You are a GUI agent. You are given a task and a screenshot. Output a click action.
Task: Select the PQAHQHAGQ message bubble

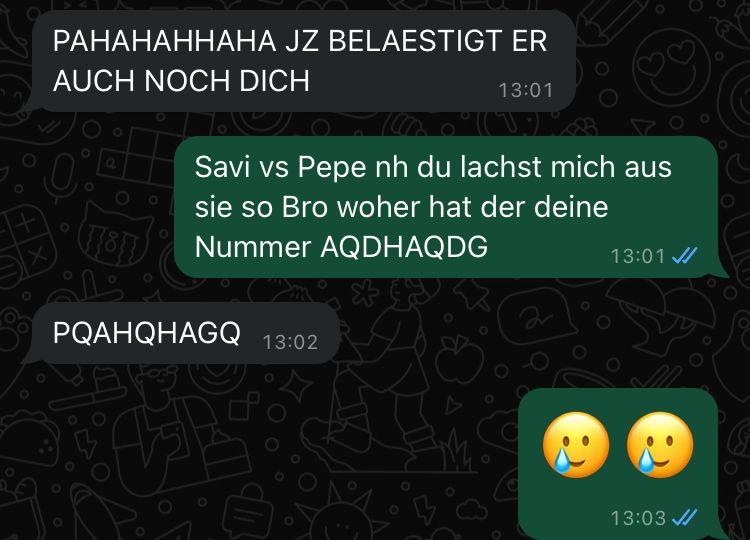point(182,333)
